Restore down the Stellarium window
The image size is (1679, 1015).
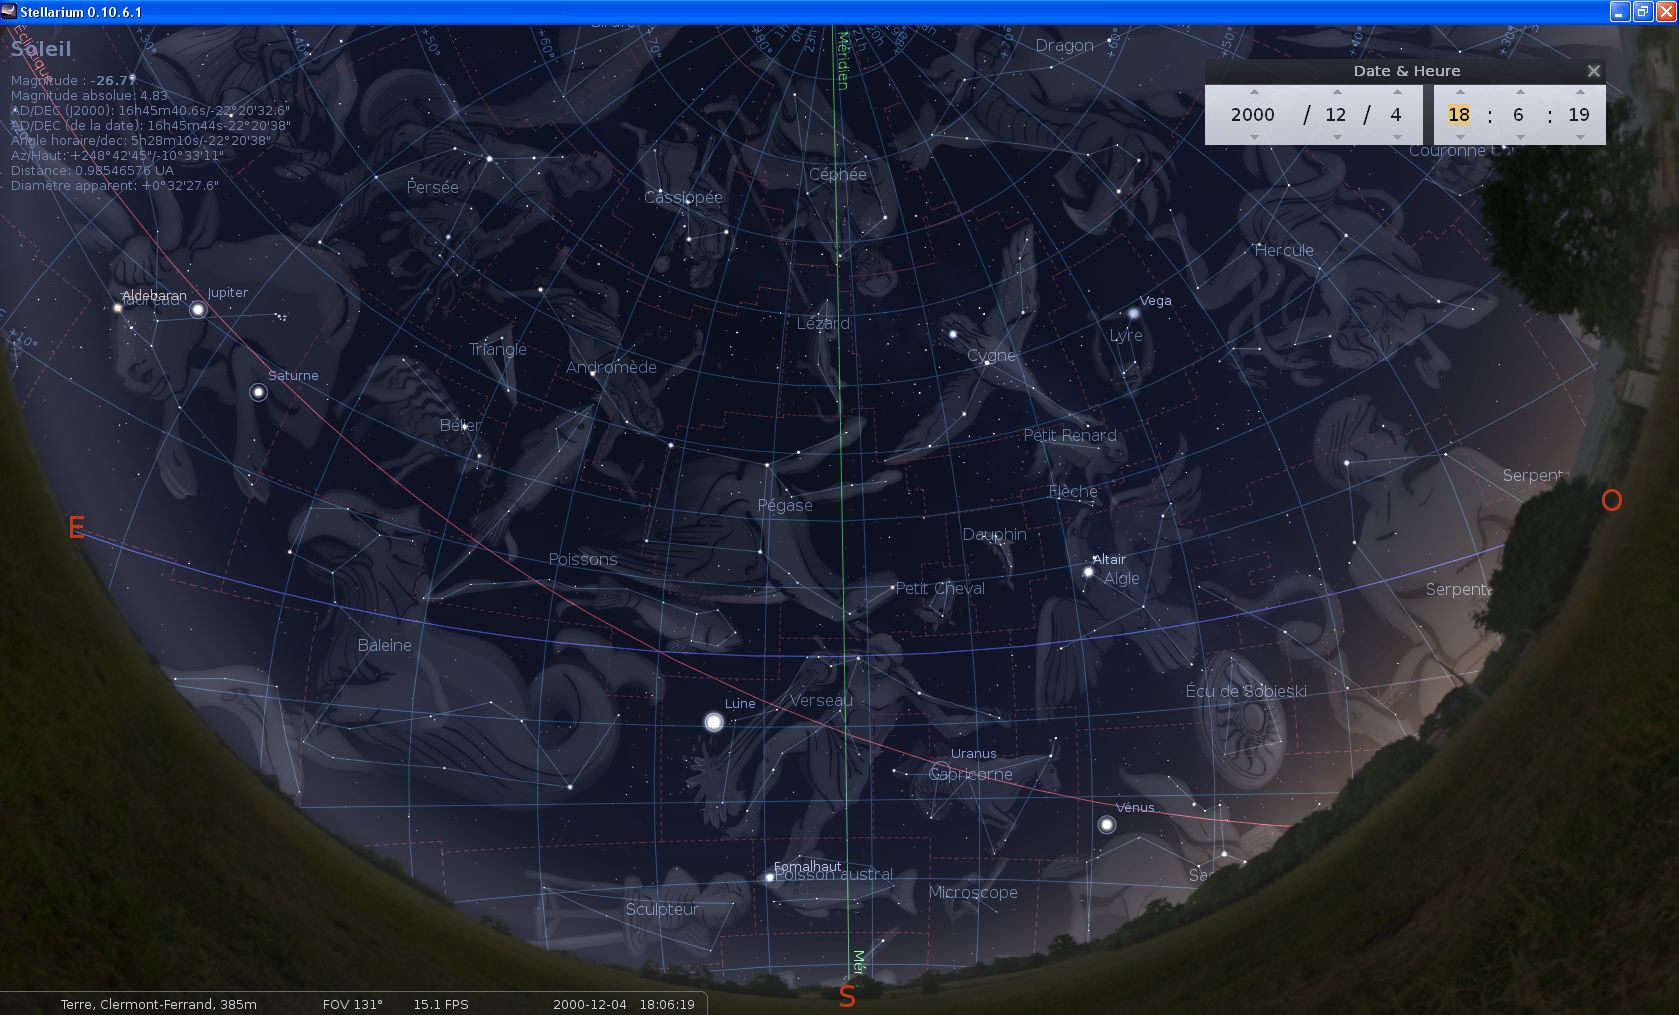click(x=1642, y=12)
